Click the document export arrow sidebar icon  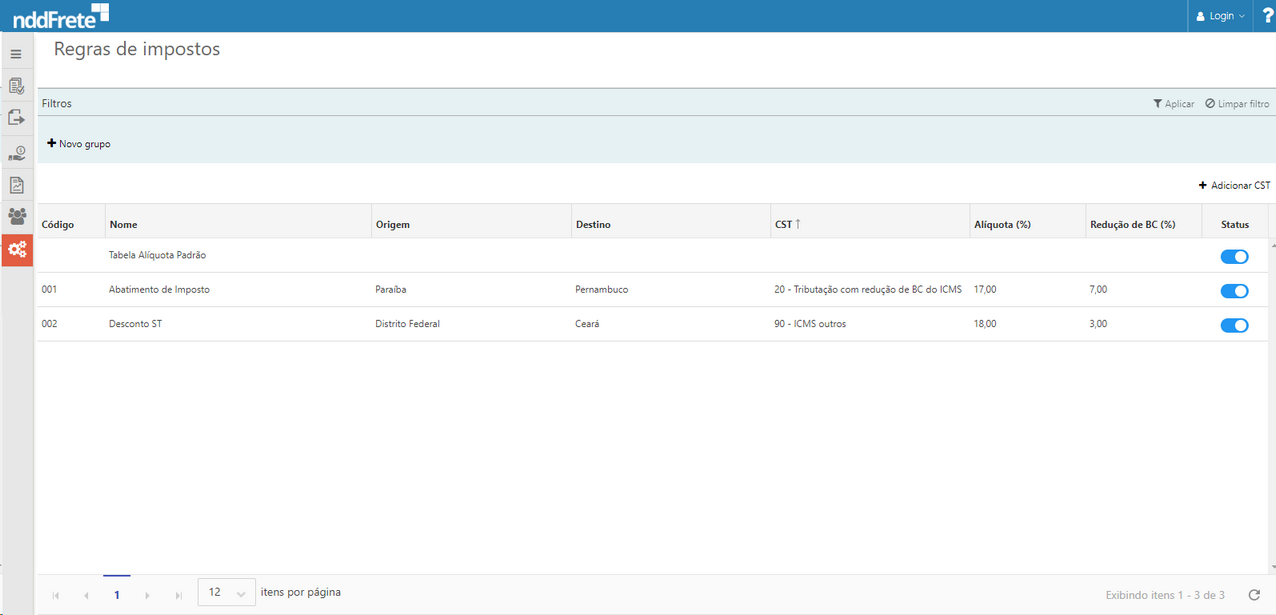click(16, 118)
